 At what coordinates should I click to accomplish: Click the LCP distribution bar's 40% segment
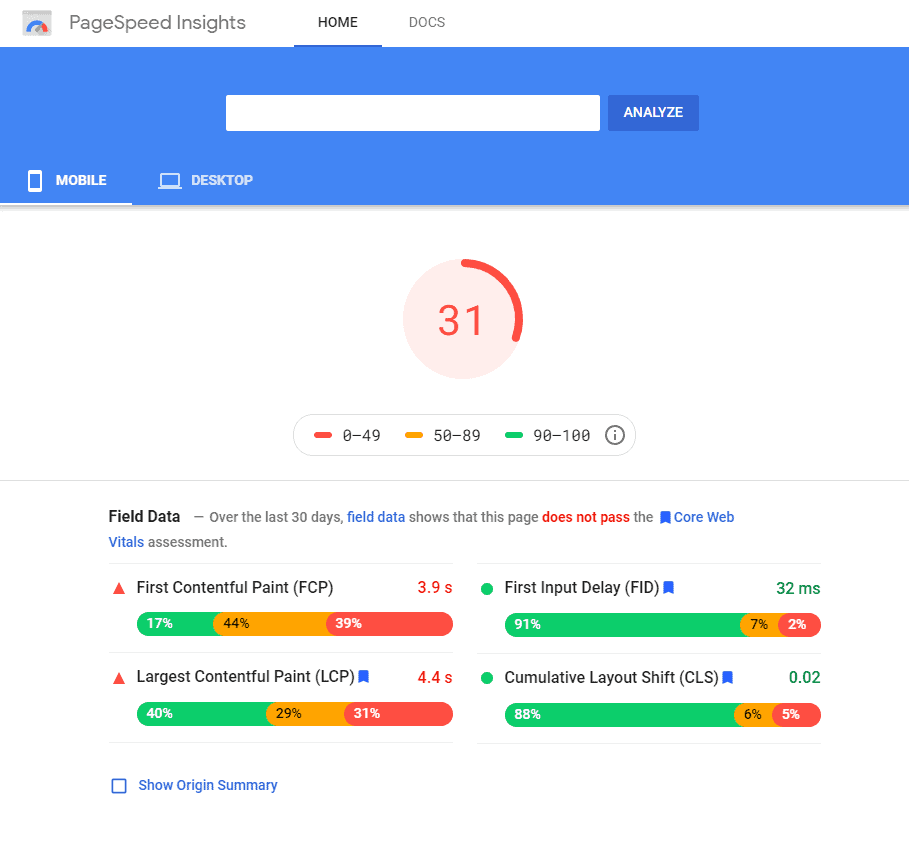(x=202, y=713)
